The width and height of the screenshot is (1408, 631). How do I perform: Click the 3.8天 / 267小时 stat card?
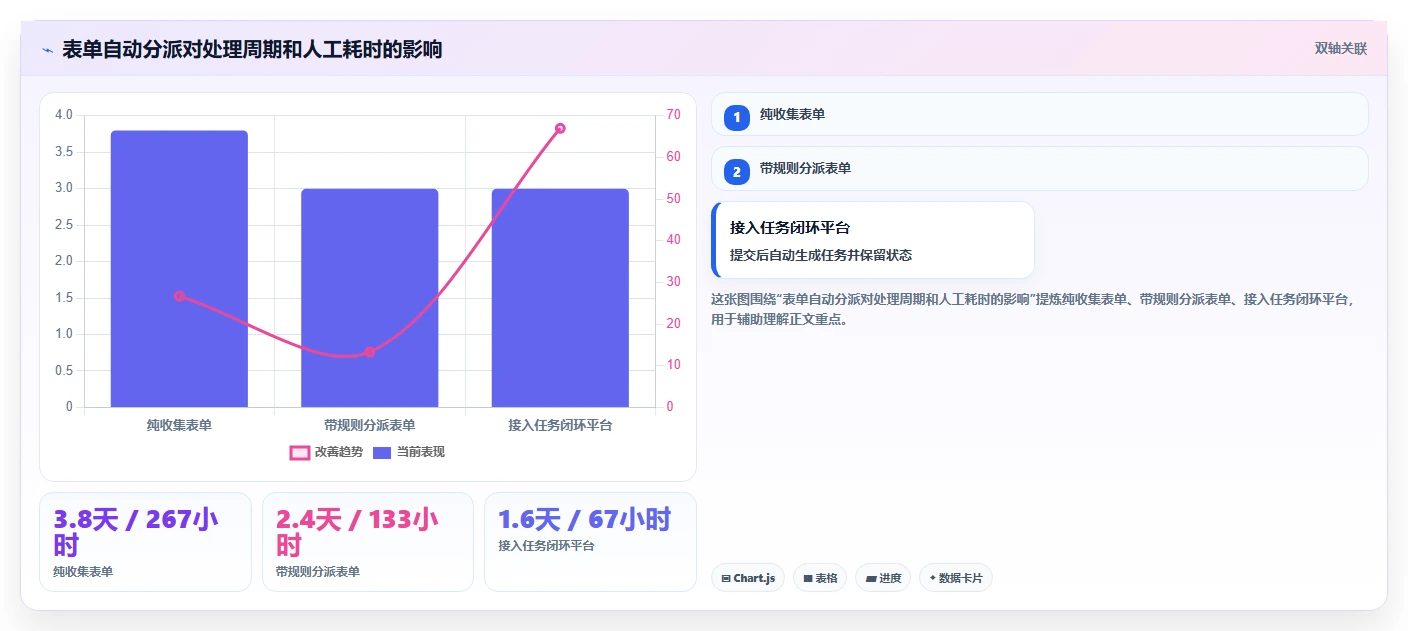(x=145, y=542)
